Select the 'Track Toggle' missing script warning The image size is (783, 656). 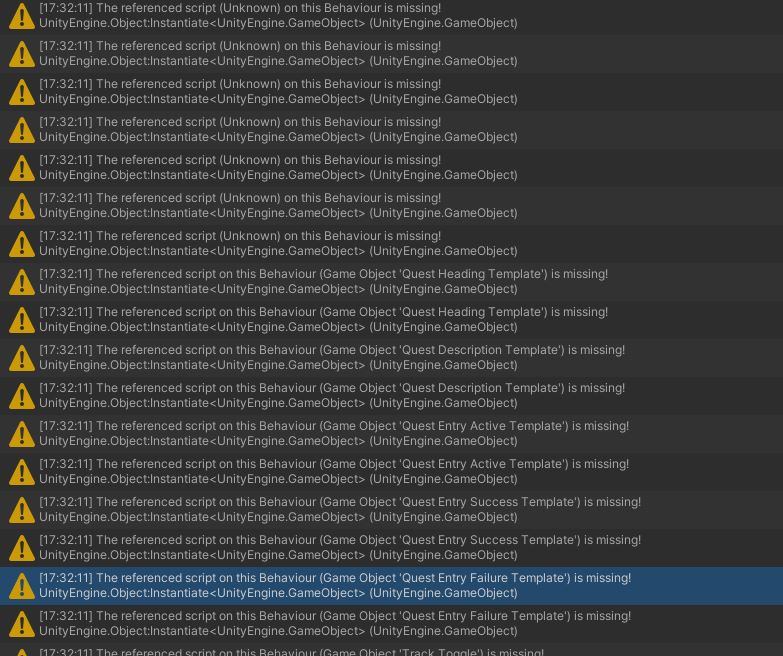[x=392, y=650]
